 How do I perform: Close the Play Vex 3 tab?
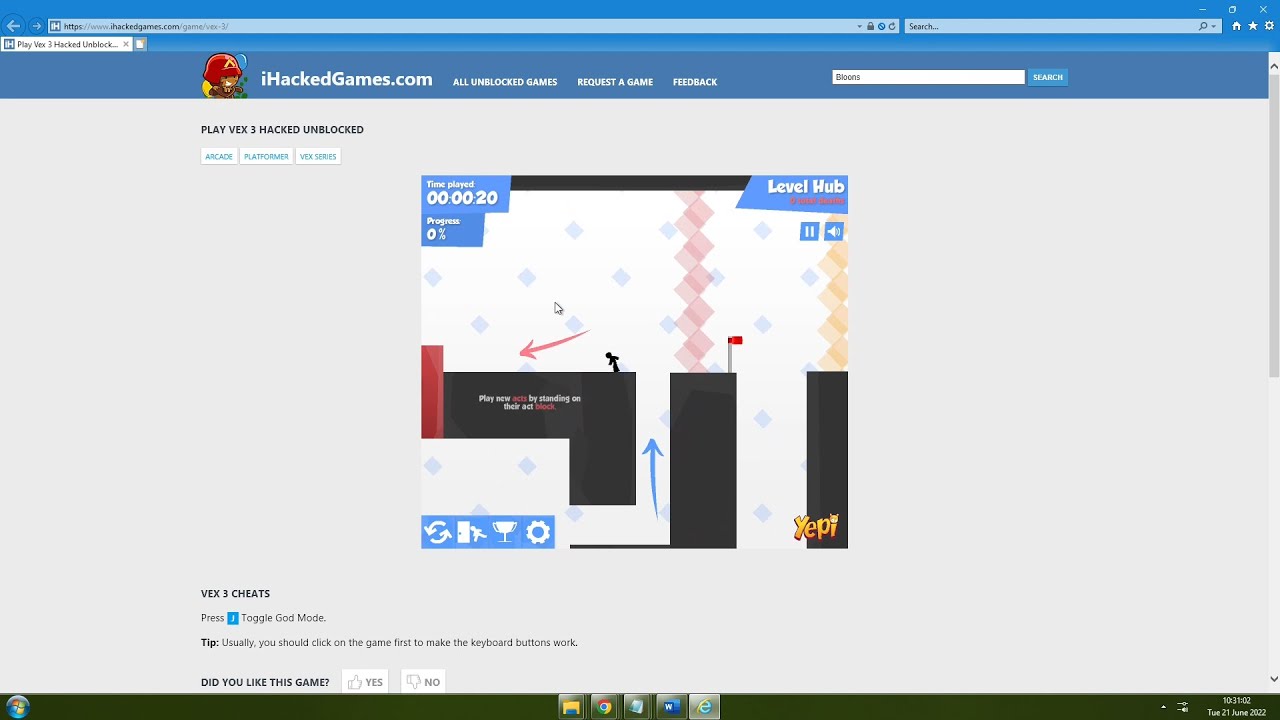click(x=126, y=44)
